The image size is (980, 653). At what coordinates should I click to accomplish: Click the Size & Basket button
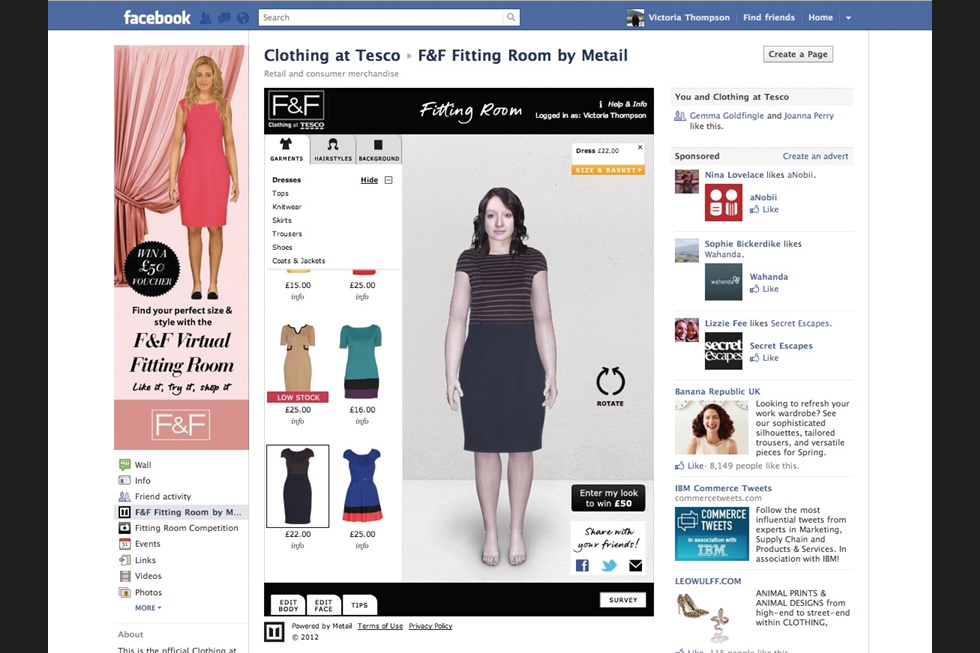click(608, 170)
